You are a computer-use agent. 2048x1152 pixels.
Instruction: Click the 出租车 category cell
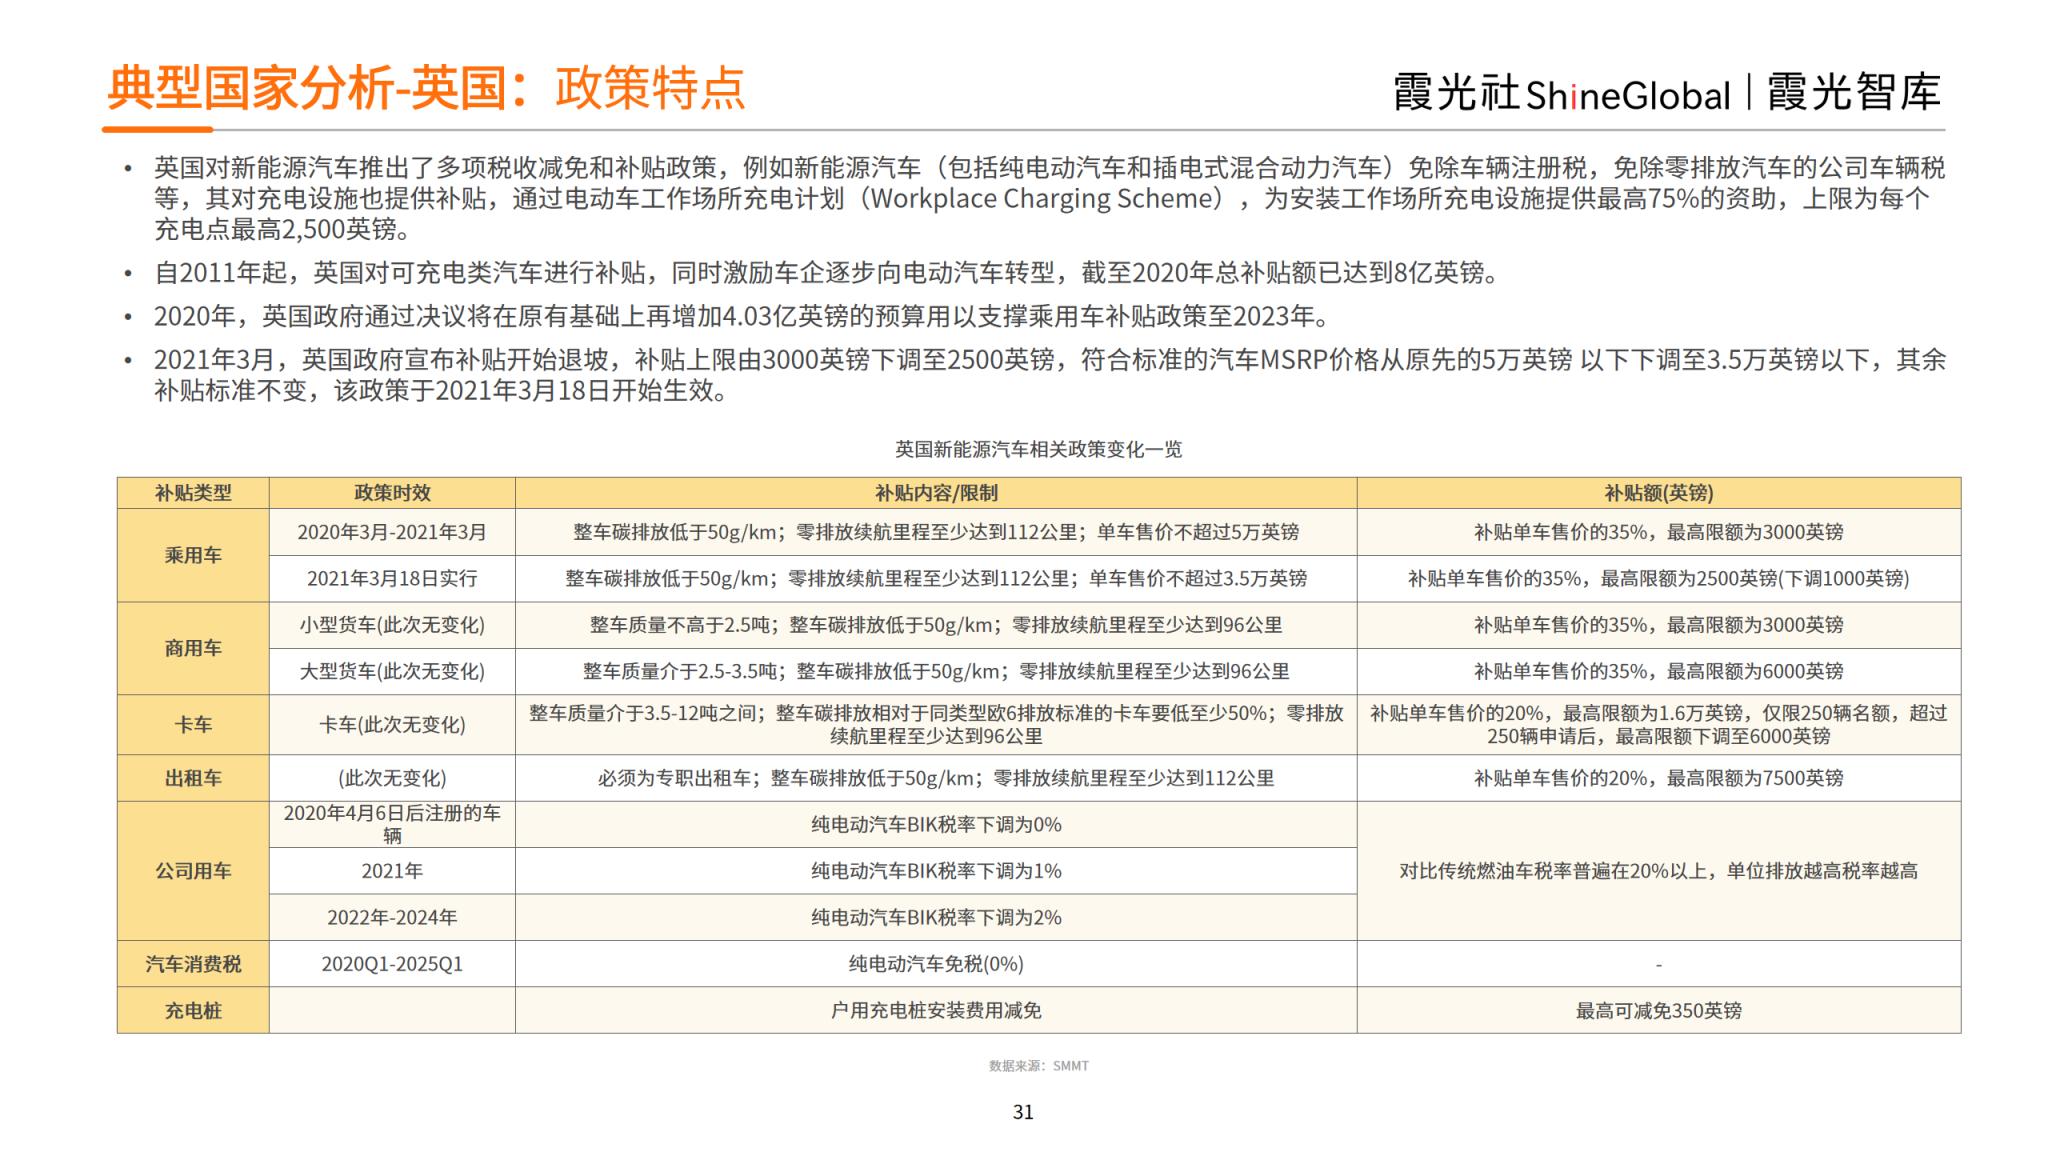point(193,778)
